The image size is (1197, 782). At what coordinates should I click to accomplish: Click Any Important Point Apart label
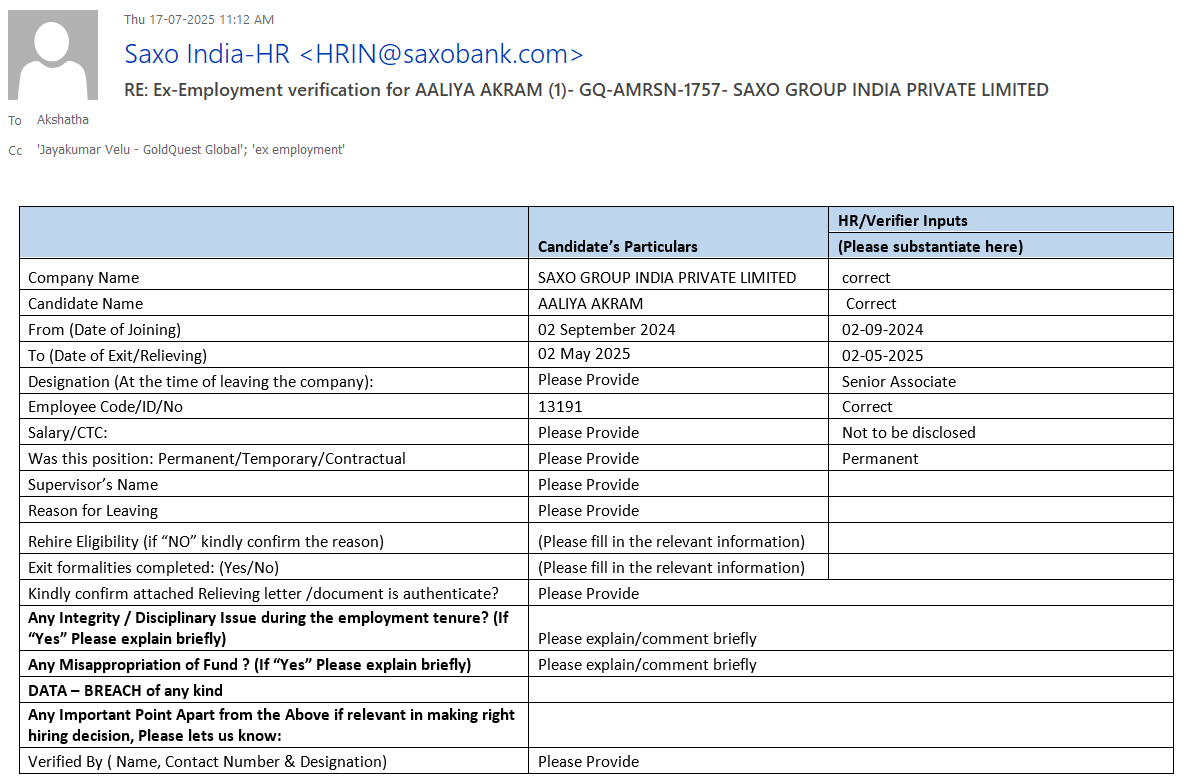tap(271, 725)
